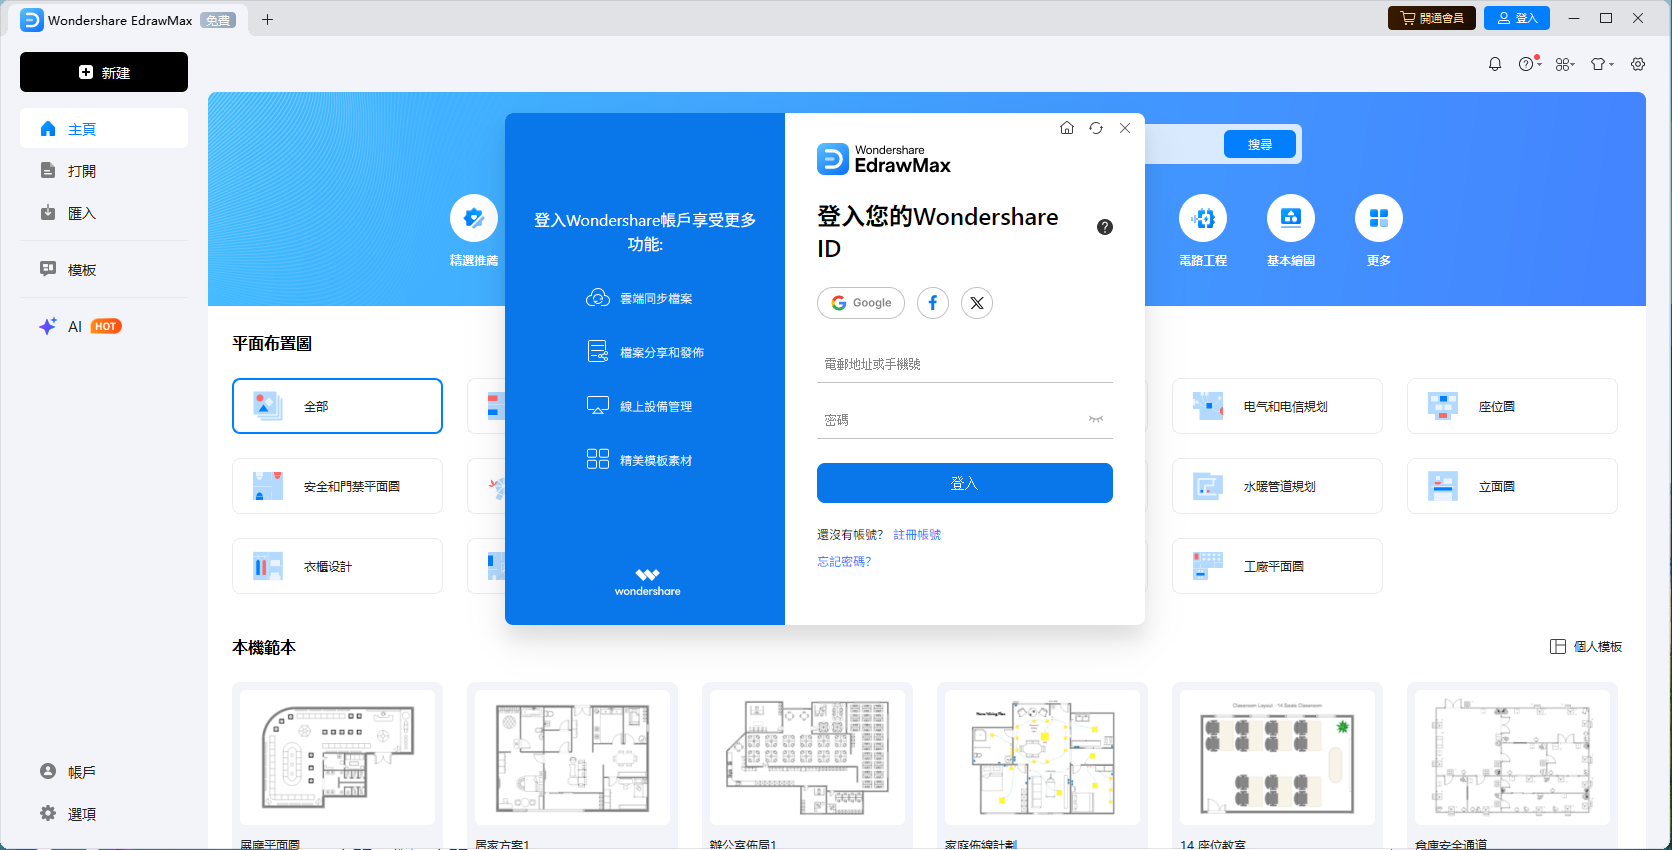Open Seating plan (座位圖) card
Image resolution: width=1672 pixels, height=850 pixels.
pos(1512,406)
